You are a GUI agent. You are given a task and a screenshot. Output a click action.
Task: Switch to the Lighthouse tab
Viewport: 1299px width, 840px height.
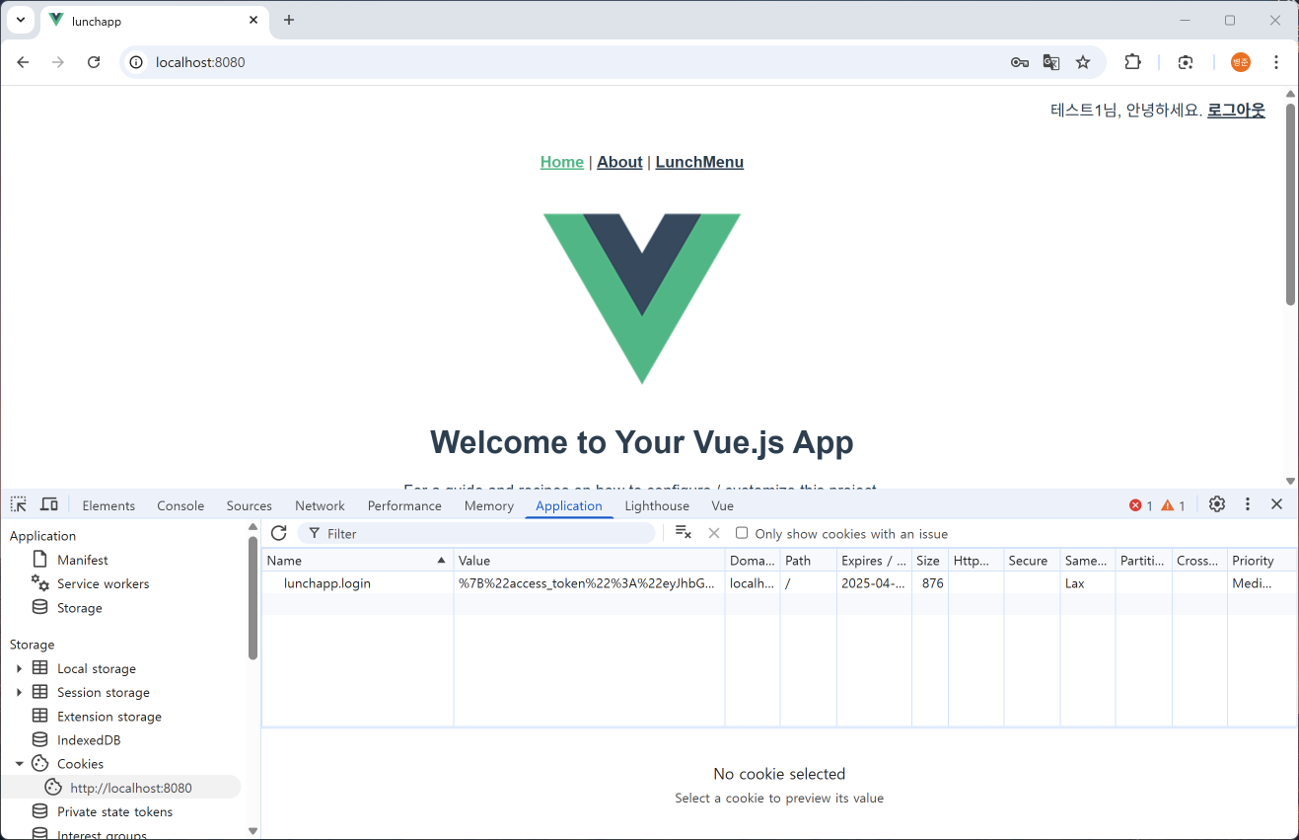pyautogui.click(x=657, y=506)
